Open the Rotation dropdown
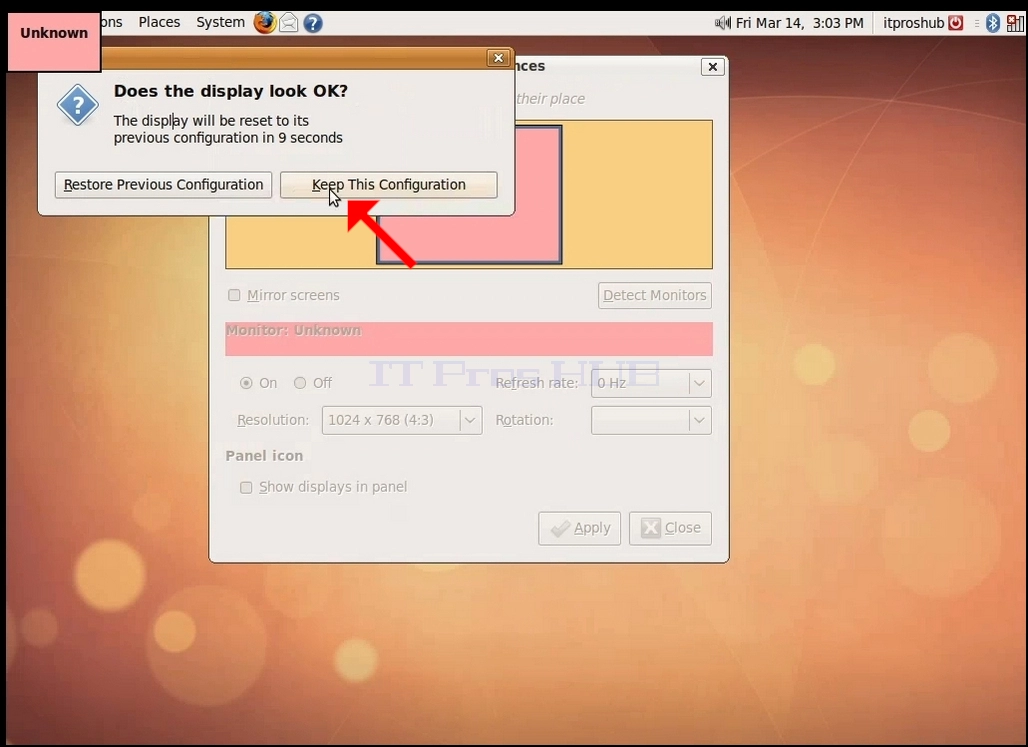The image size is (1028, 747). click(x=651, y=420)
